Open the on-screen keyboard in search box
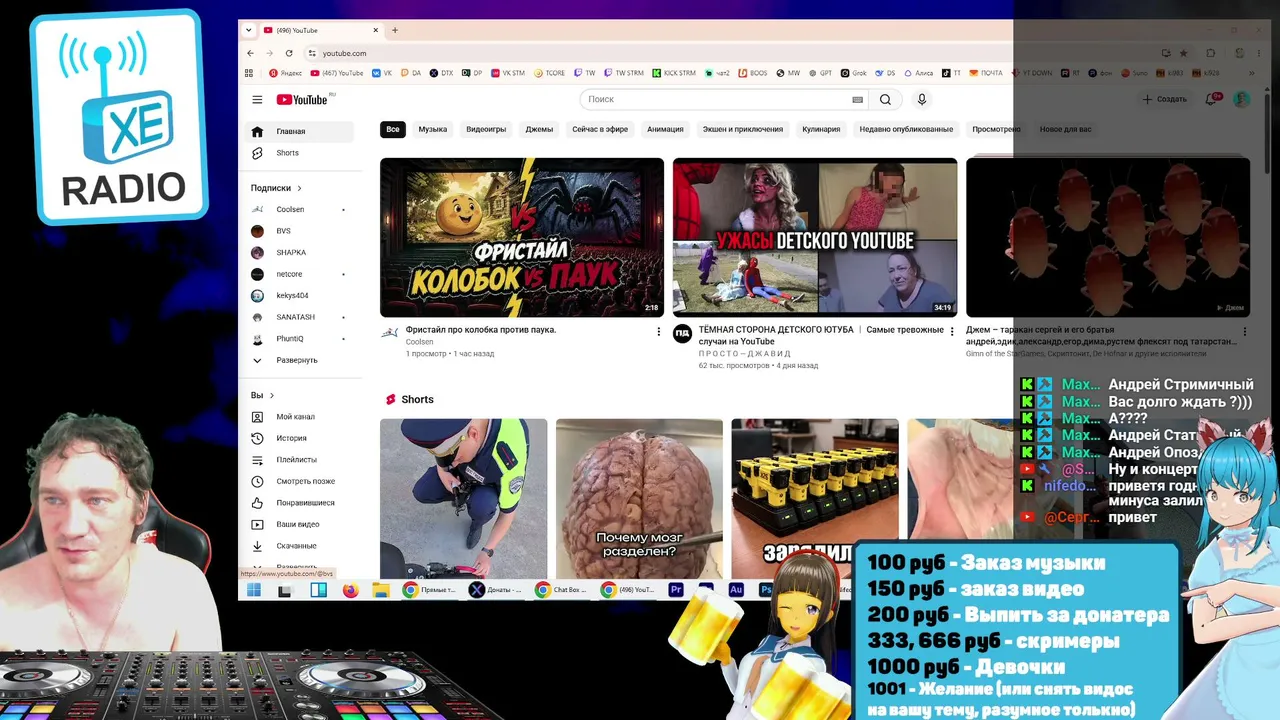This screenshot has height=720, width=1280. click(857, 99)
